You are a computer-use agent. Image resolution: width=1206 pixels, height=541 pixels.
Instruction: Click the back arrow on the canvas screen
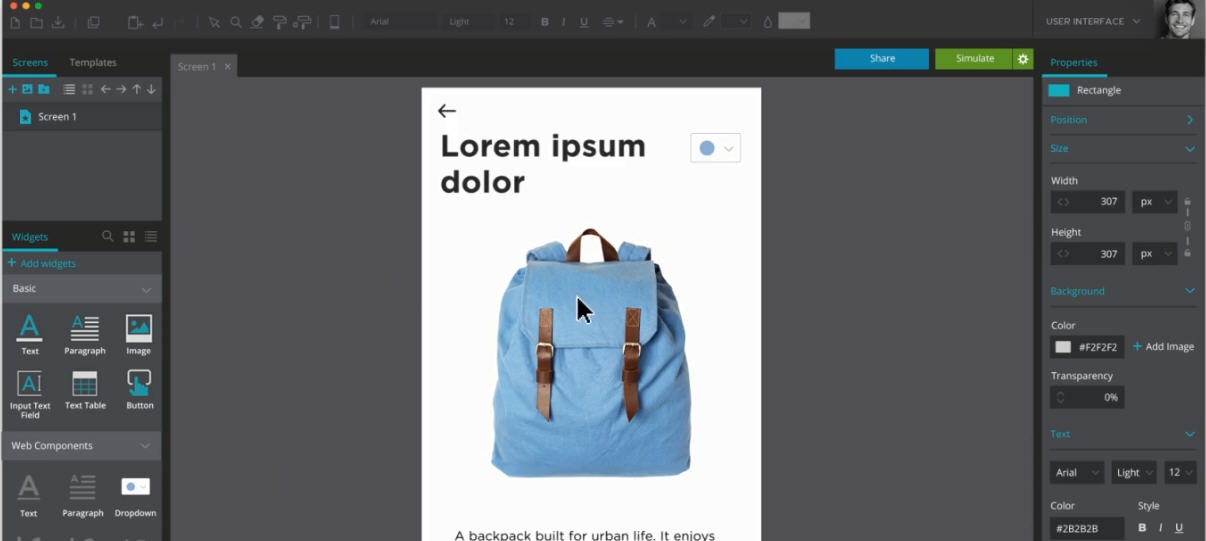447,111
